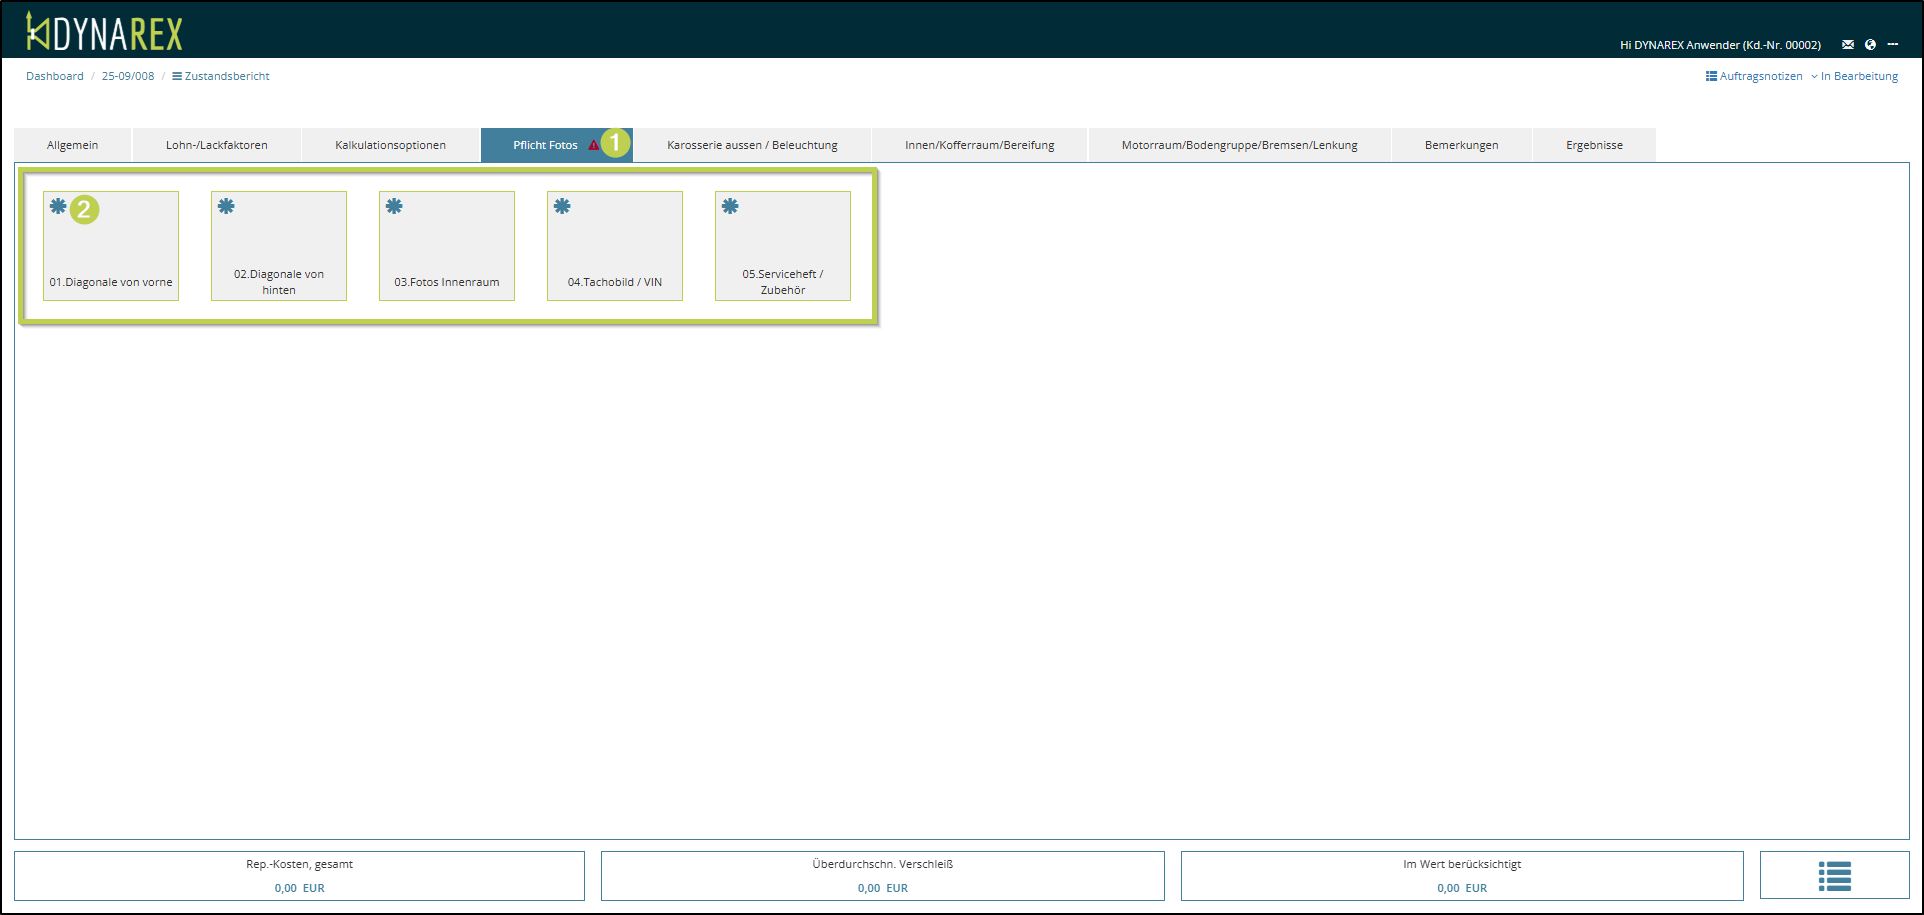Open order 25-09/008 breadcrumb link
The height and width of the screenshot is (915, 1924).
pyautogui.click(x=128, y=76)
